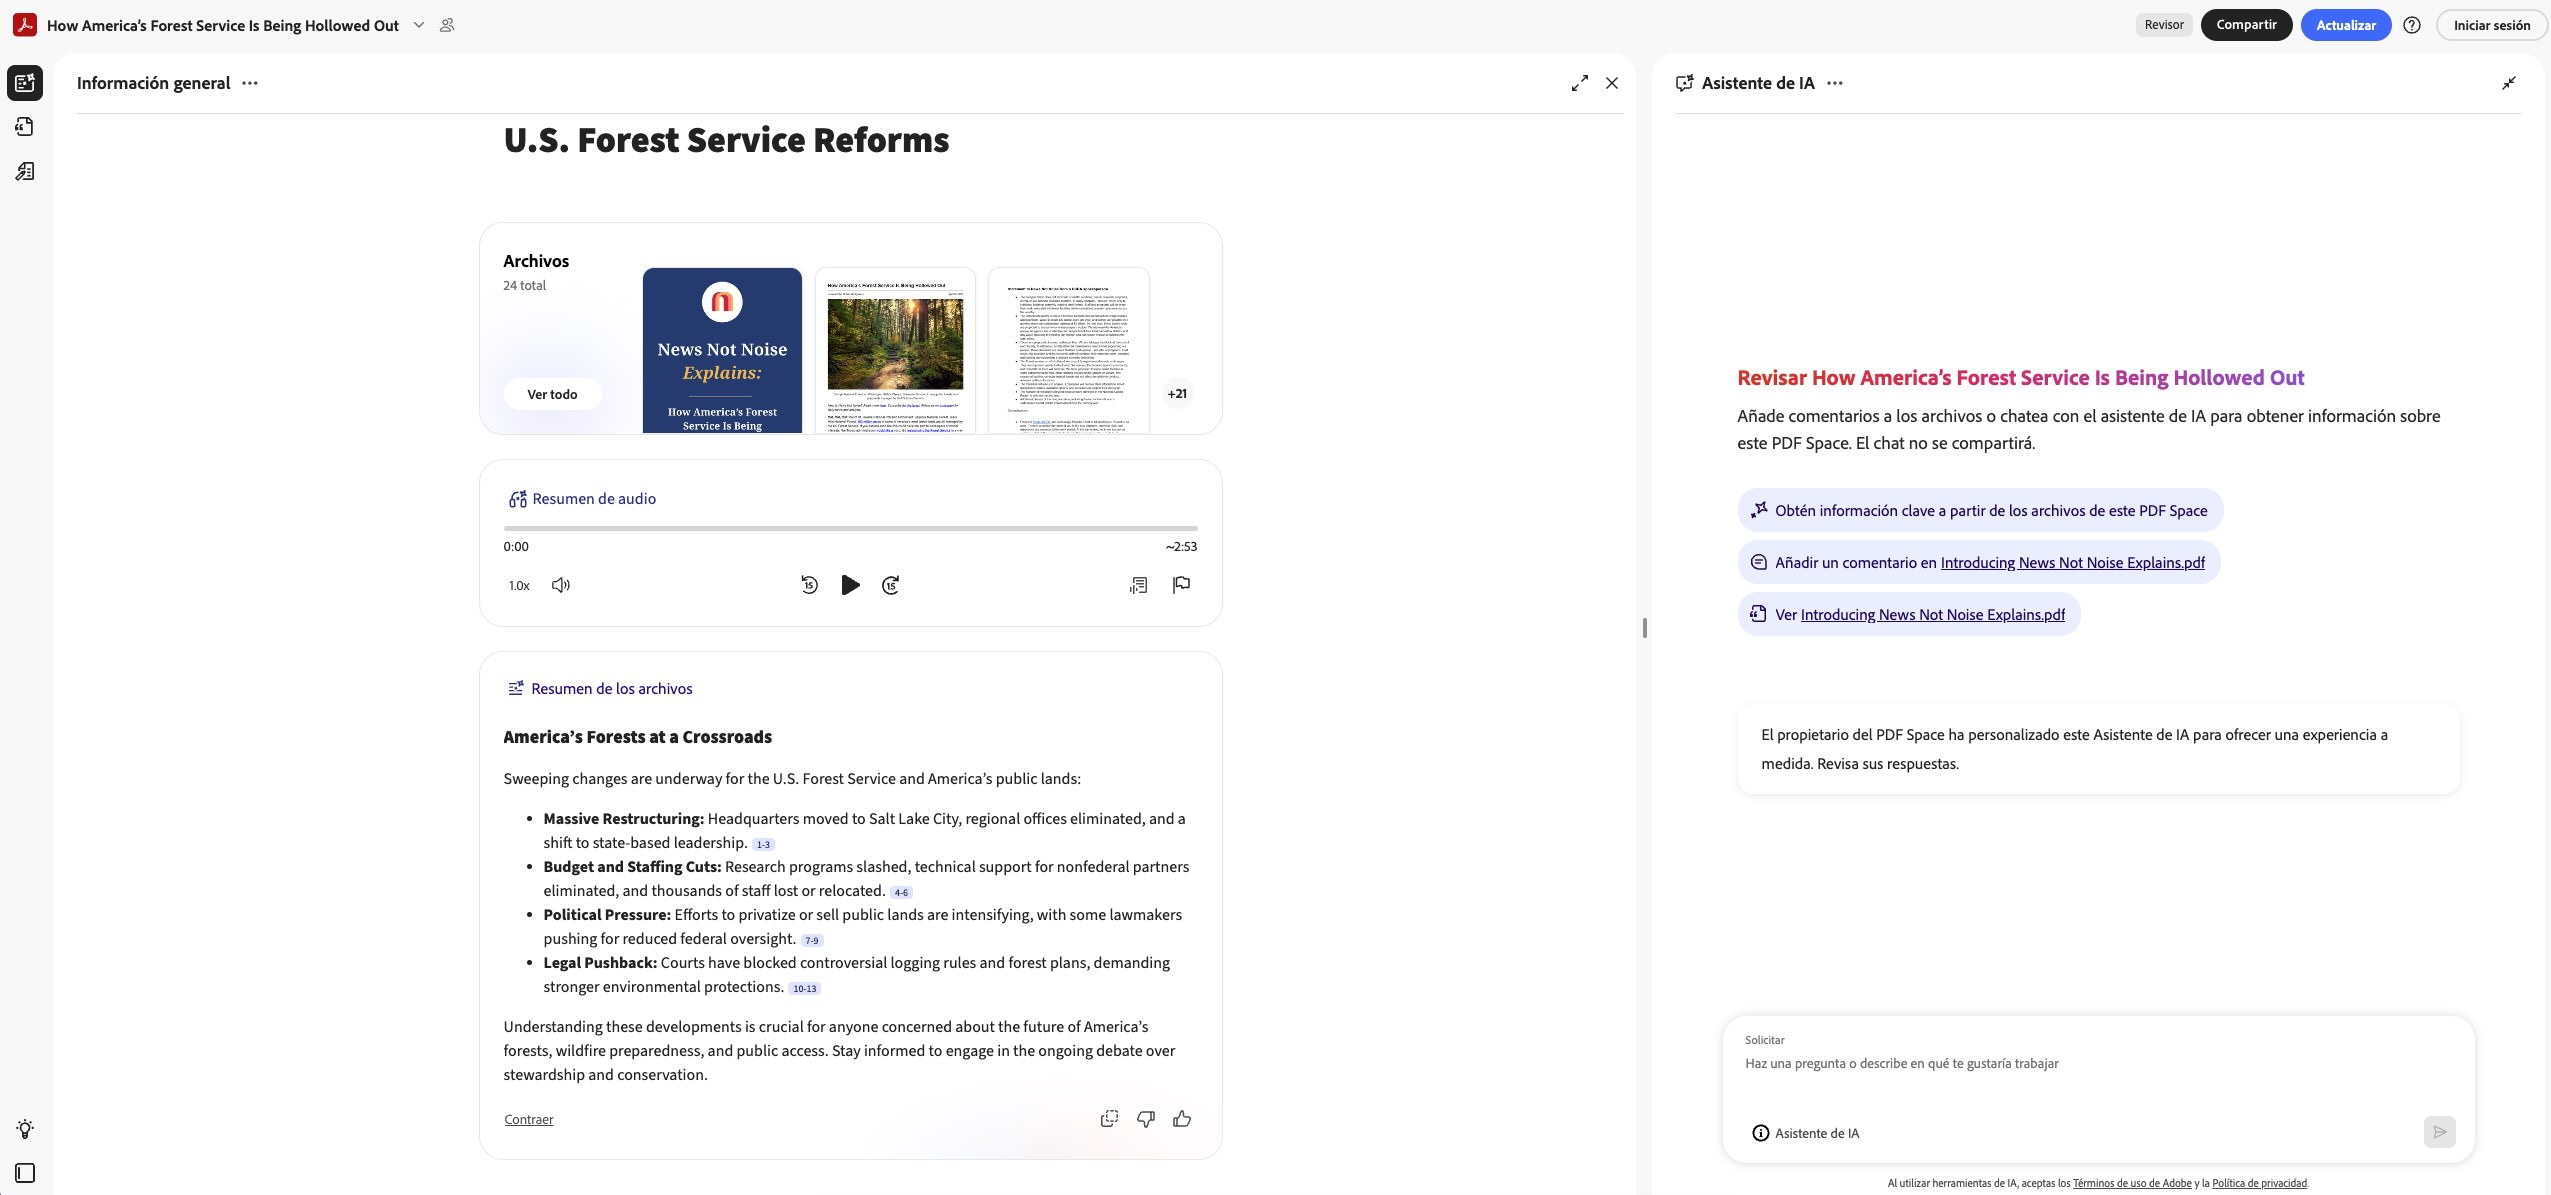The width and height of the screenshot is (2551, 1195).
Task: Click thumbs up on summary
Action: [1182, 1119]
